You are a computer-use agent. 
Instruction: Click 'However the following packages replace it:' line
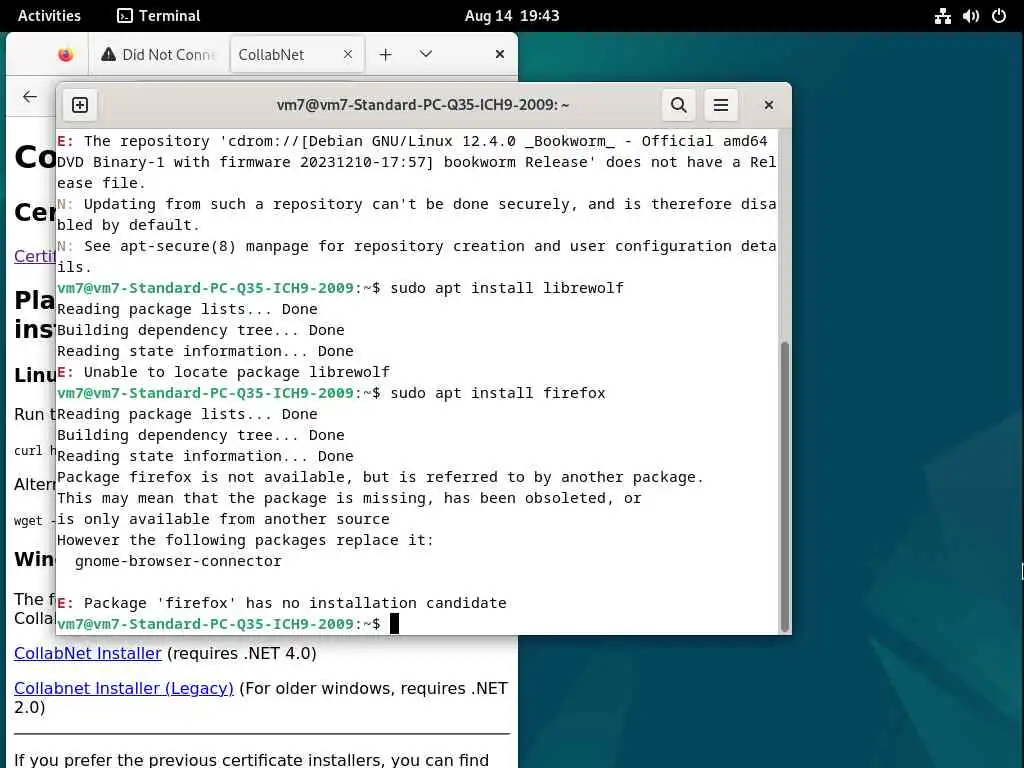(245, 540)
